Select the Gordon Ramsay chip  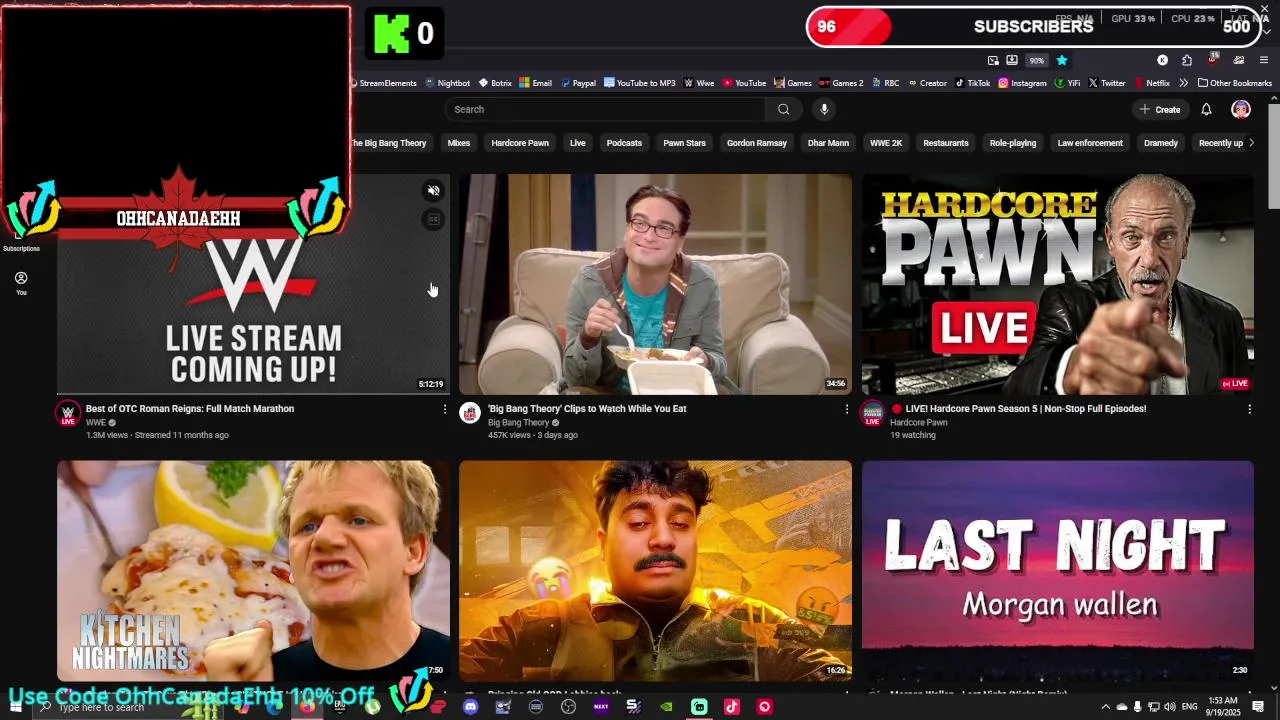click(756, 143)
